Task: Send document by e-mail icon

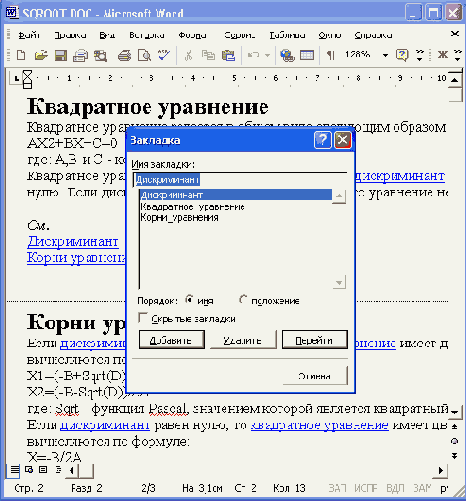Action: click(x=80, y=55)
